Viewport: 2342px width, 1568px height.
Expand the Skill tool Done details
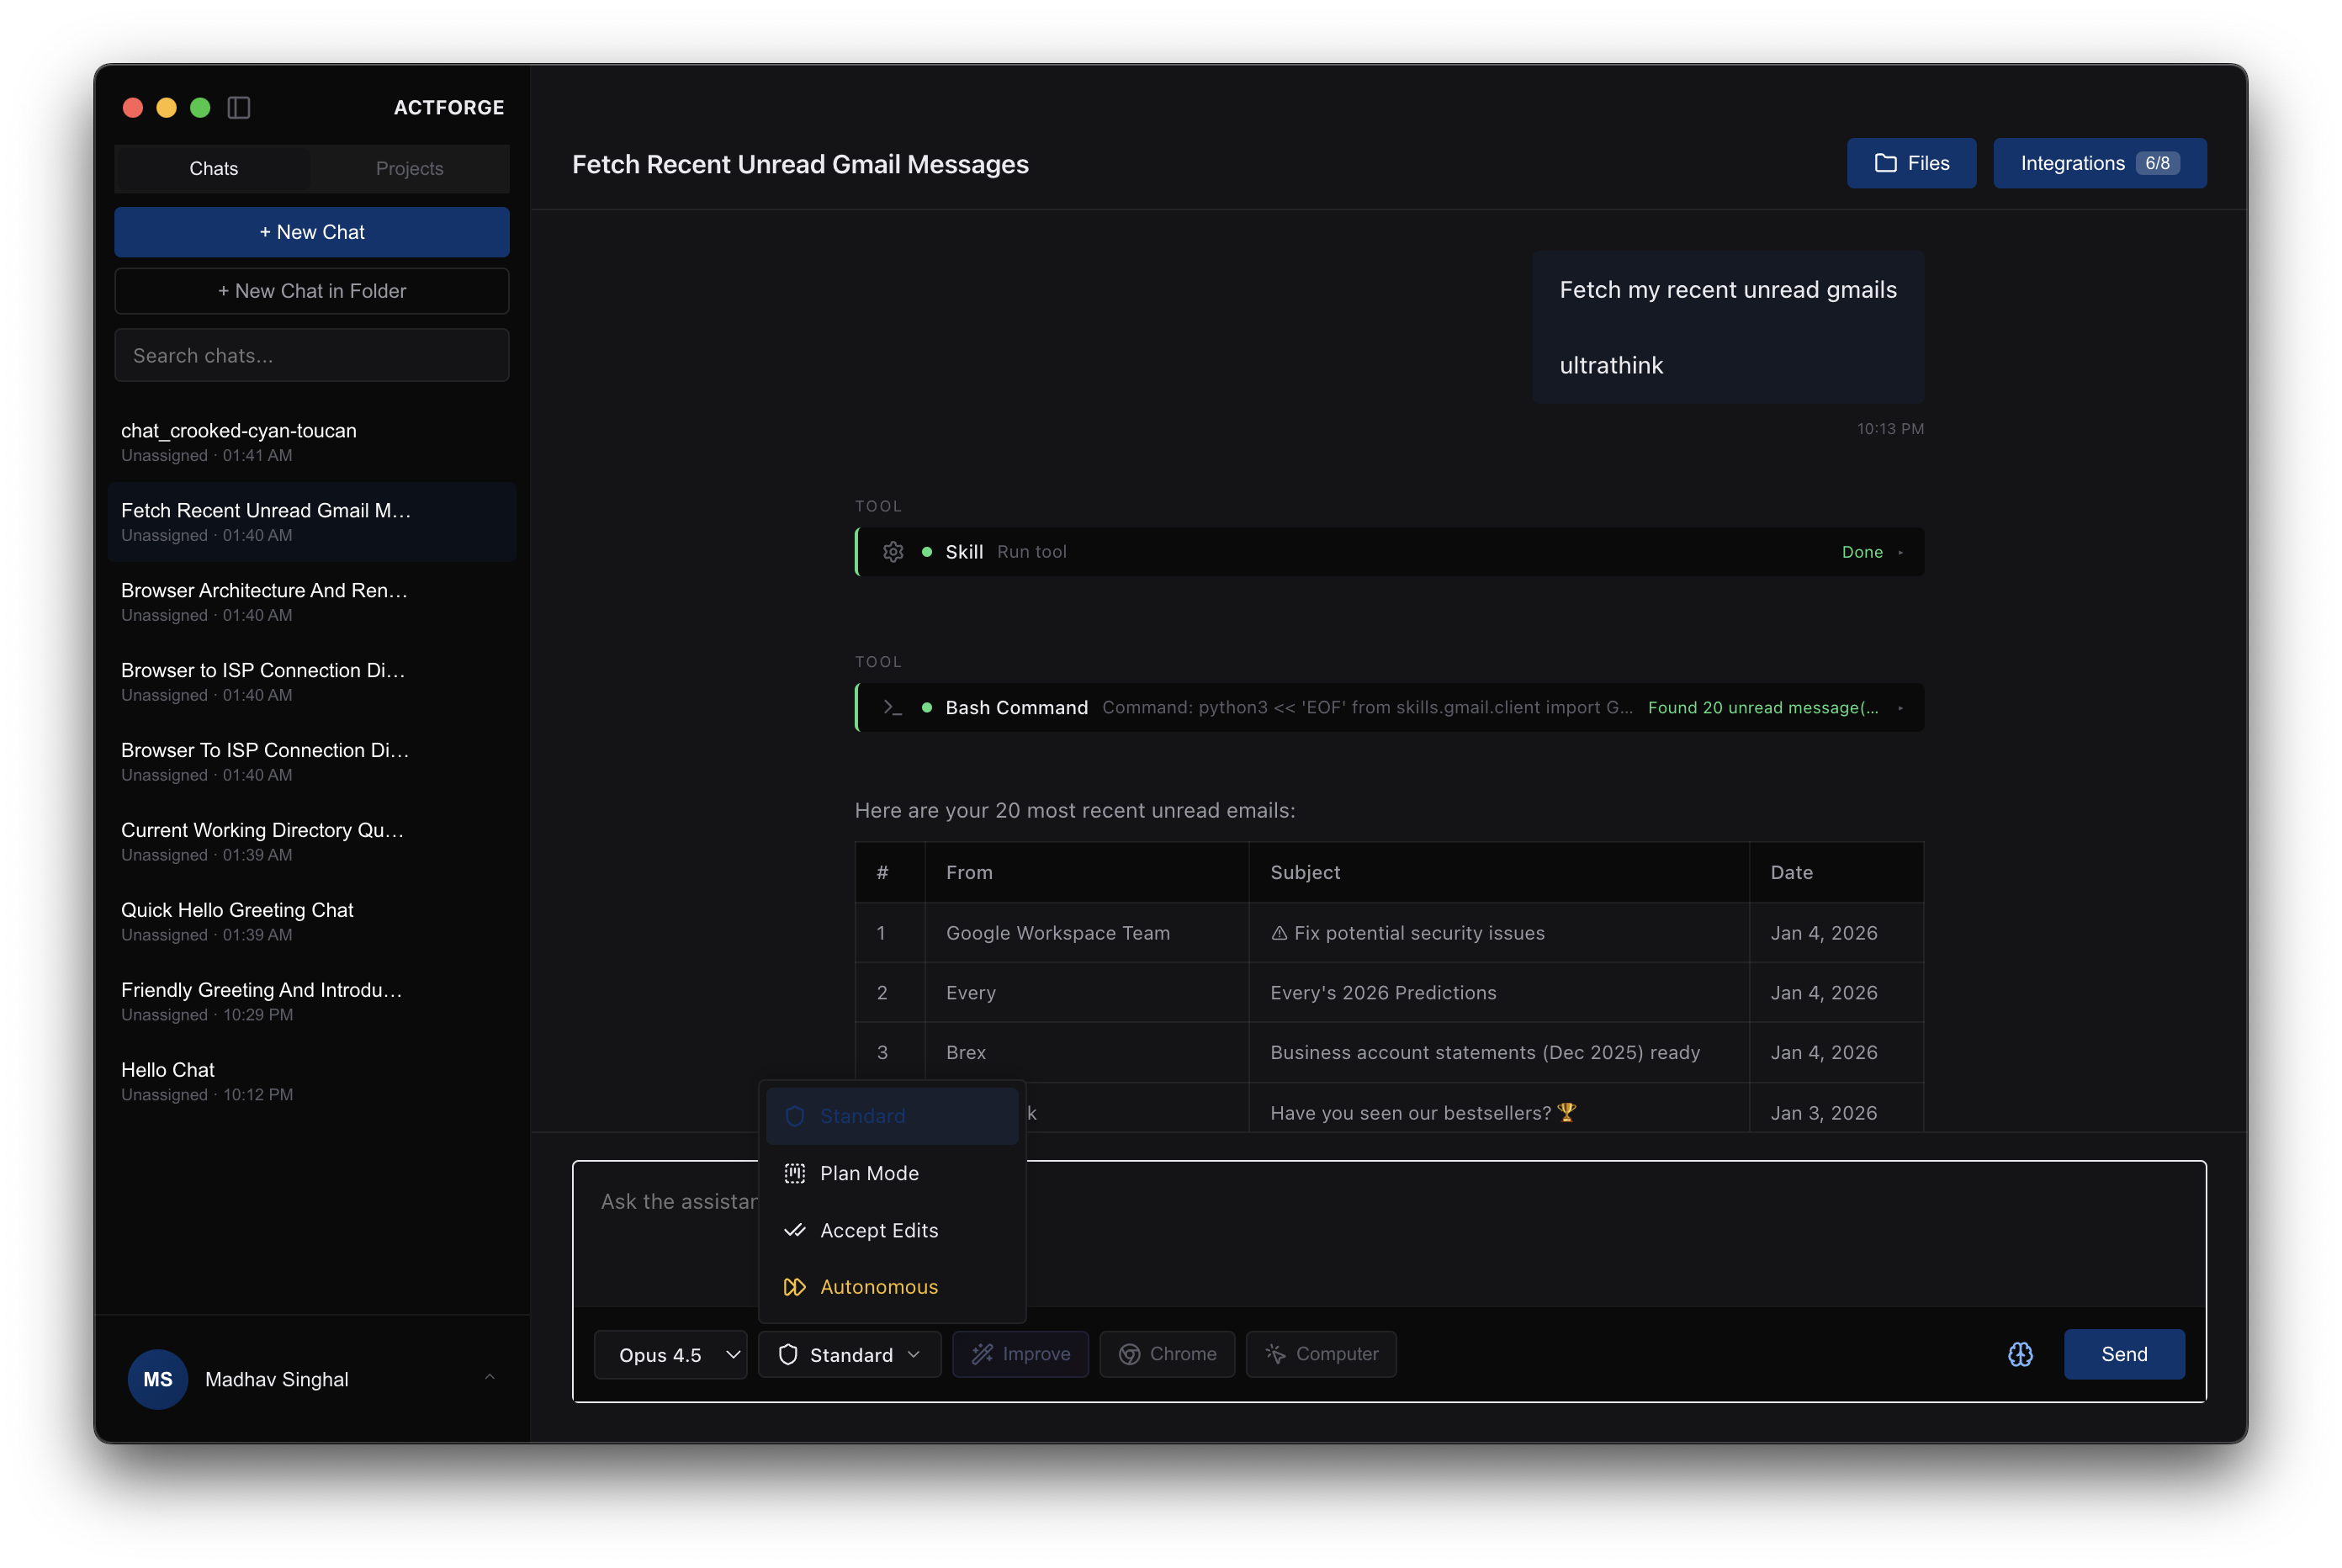click(1903, 551)
